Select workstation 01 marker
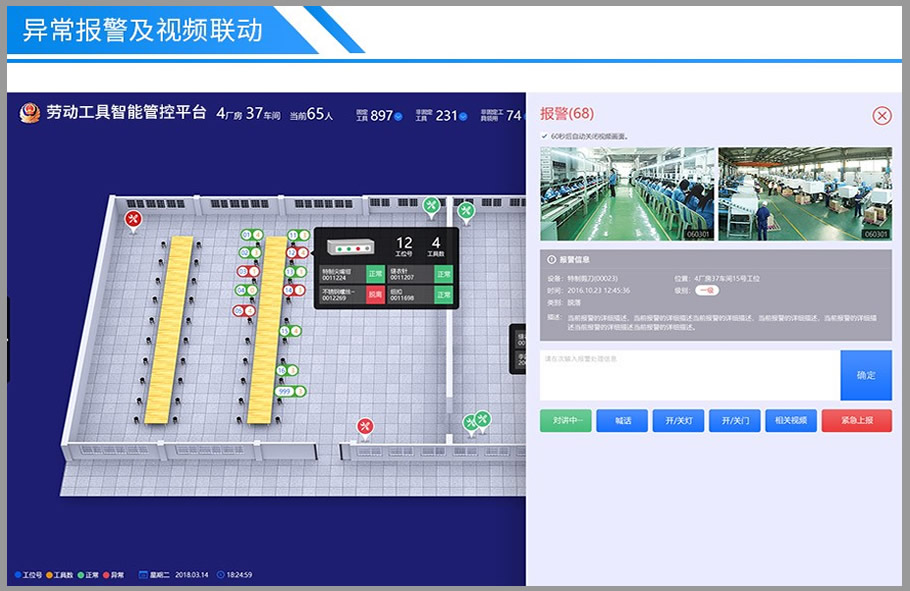 click(x=245, y=235)
